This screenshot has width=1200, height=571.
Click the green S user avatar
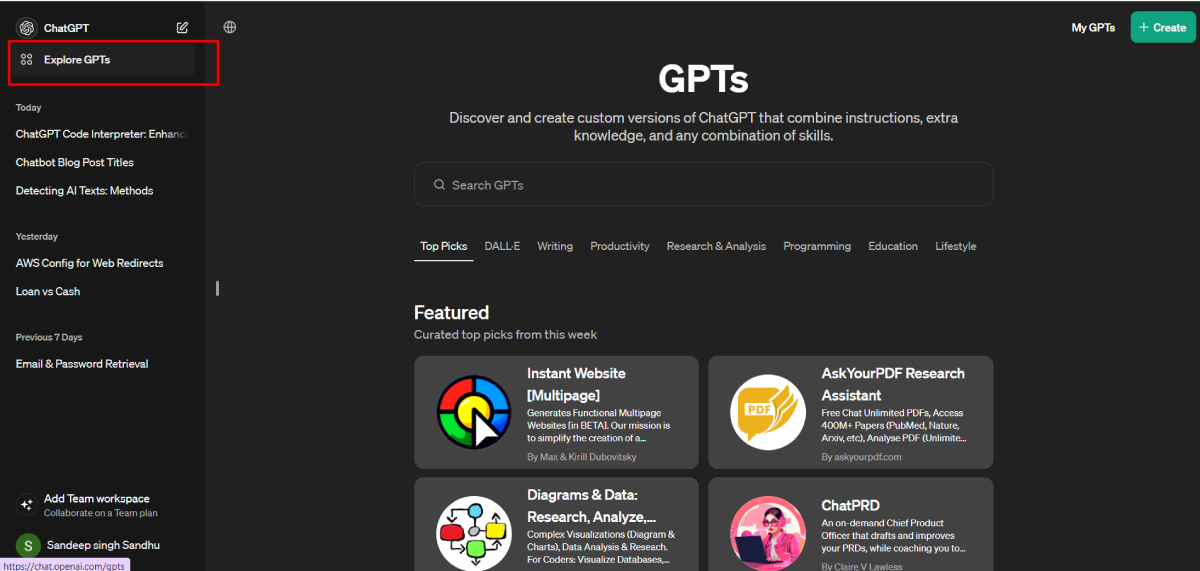pos(28,545)
